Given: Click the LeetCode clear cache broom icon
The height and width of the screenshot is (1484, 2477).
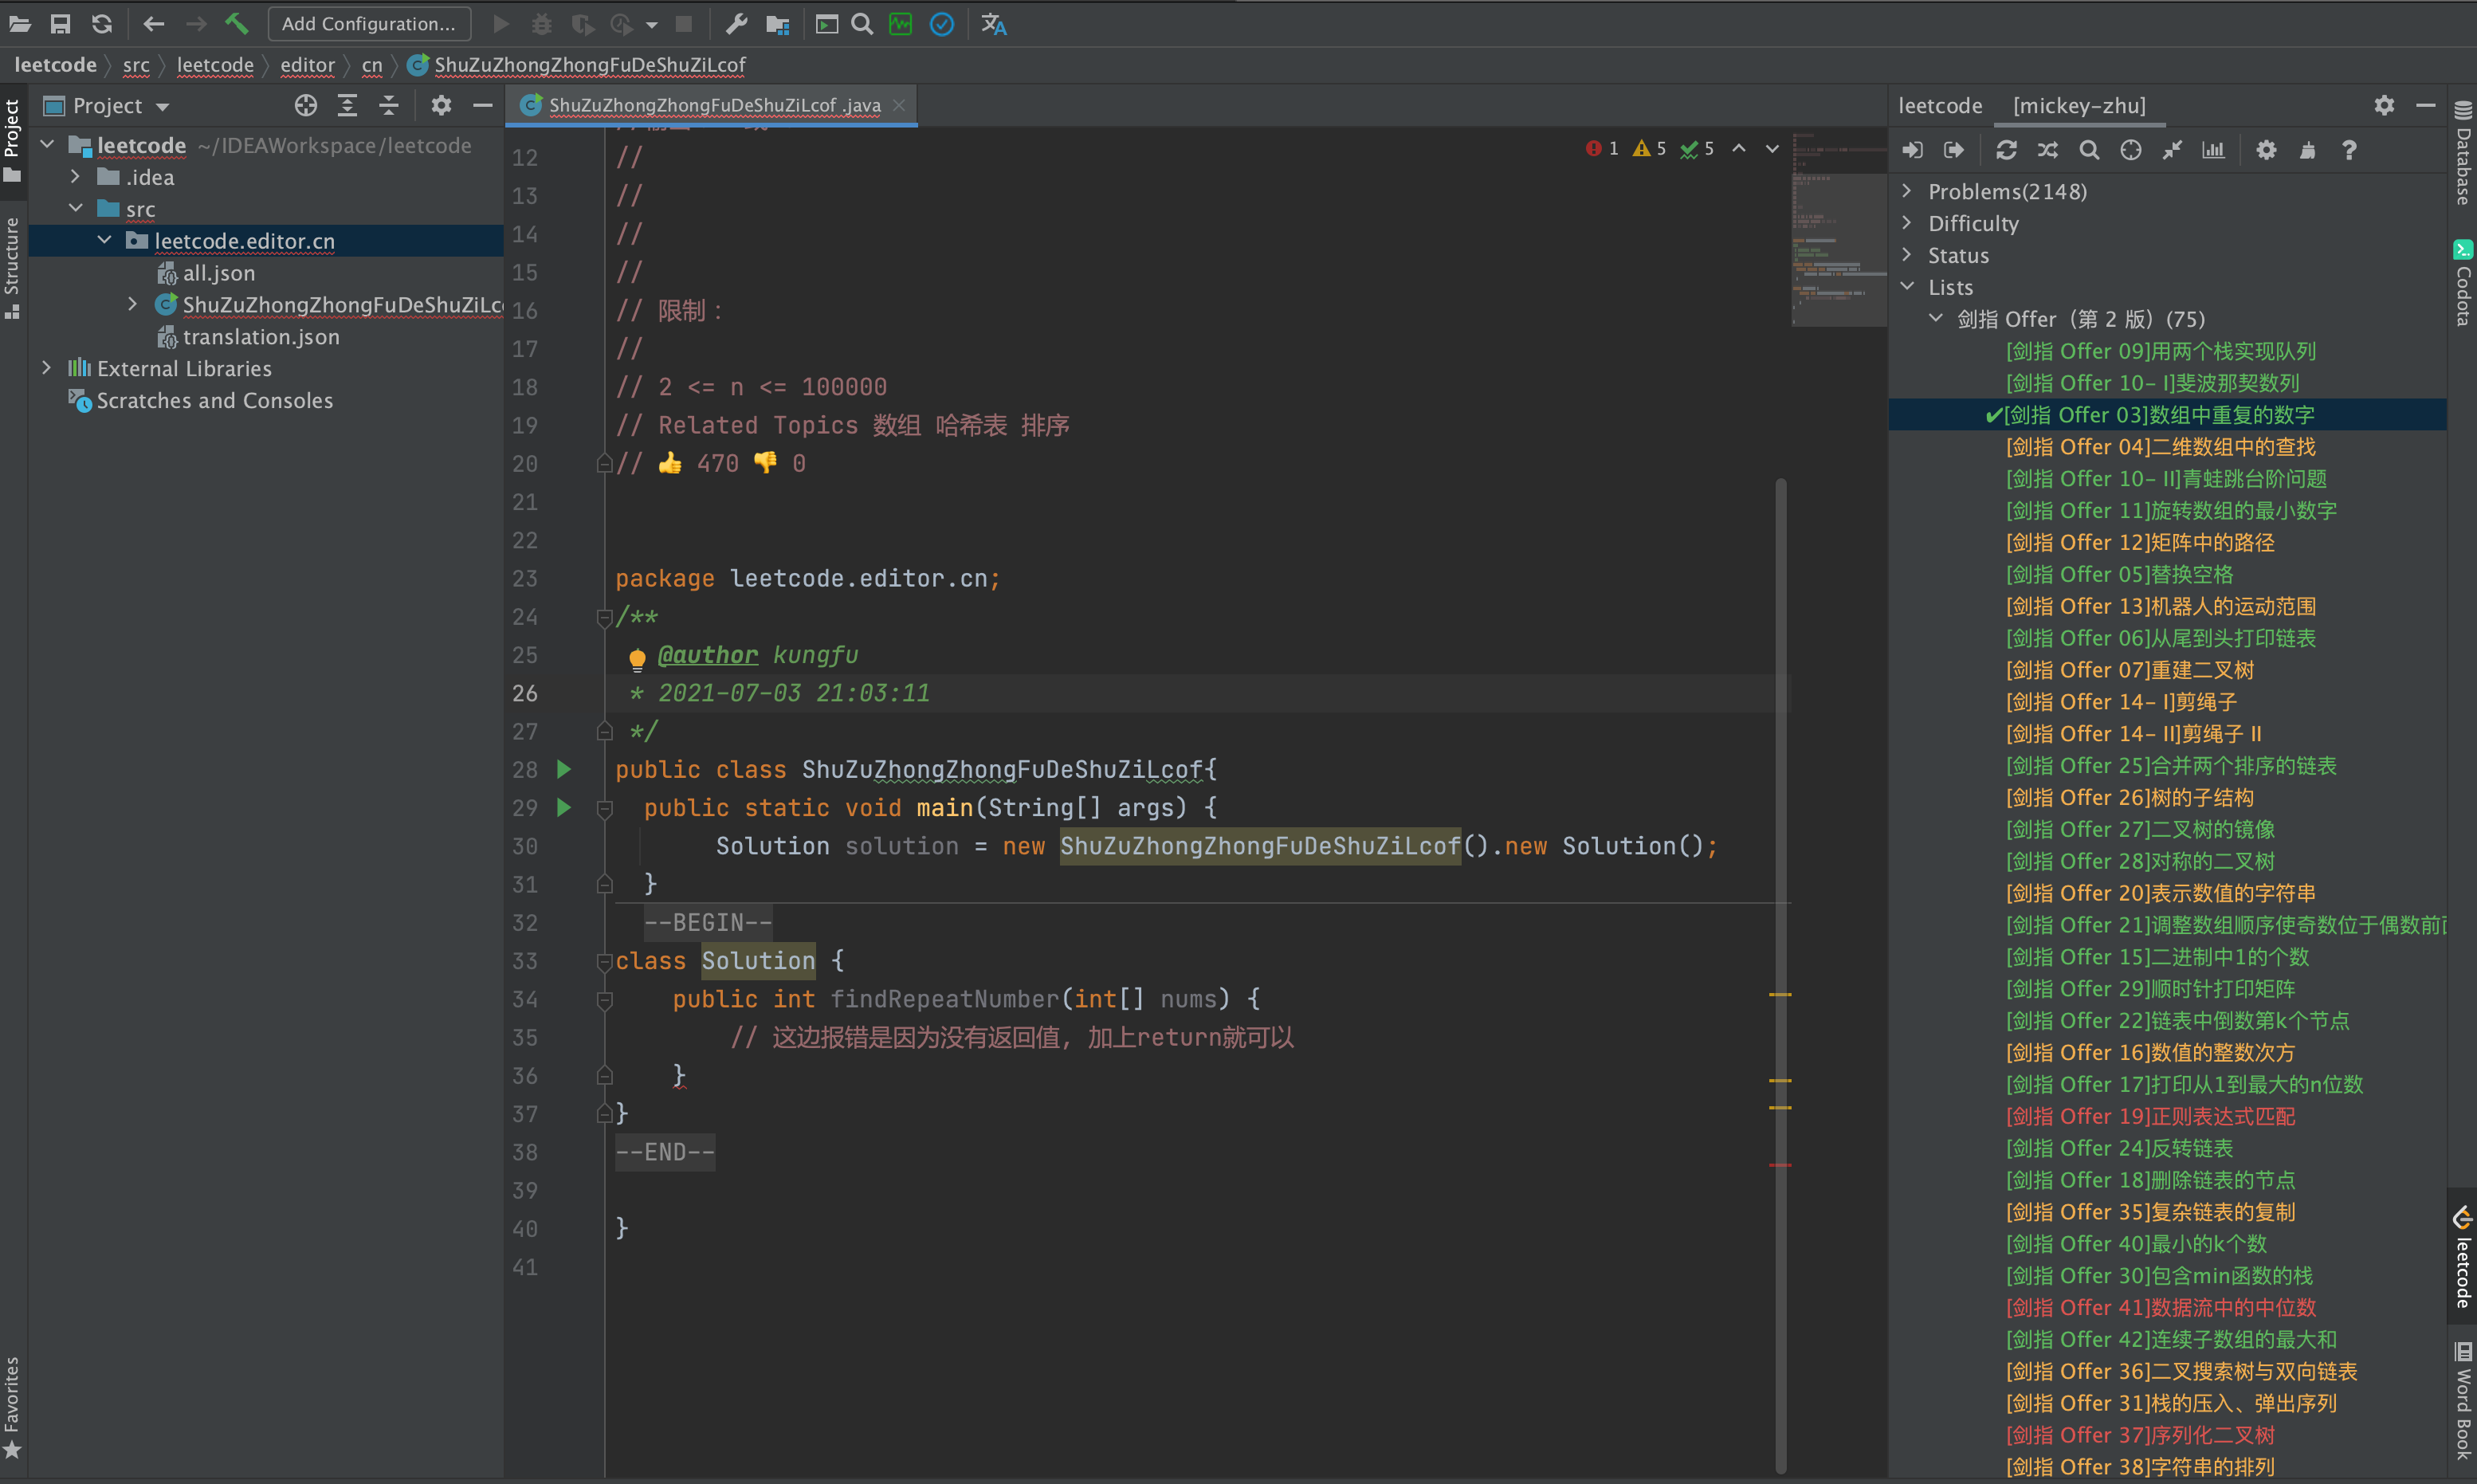Looking at the screenshot, I should (2307, 150).
